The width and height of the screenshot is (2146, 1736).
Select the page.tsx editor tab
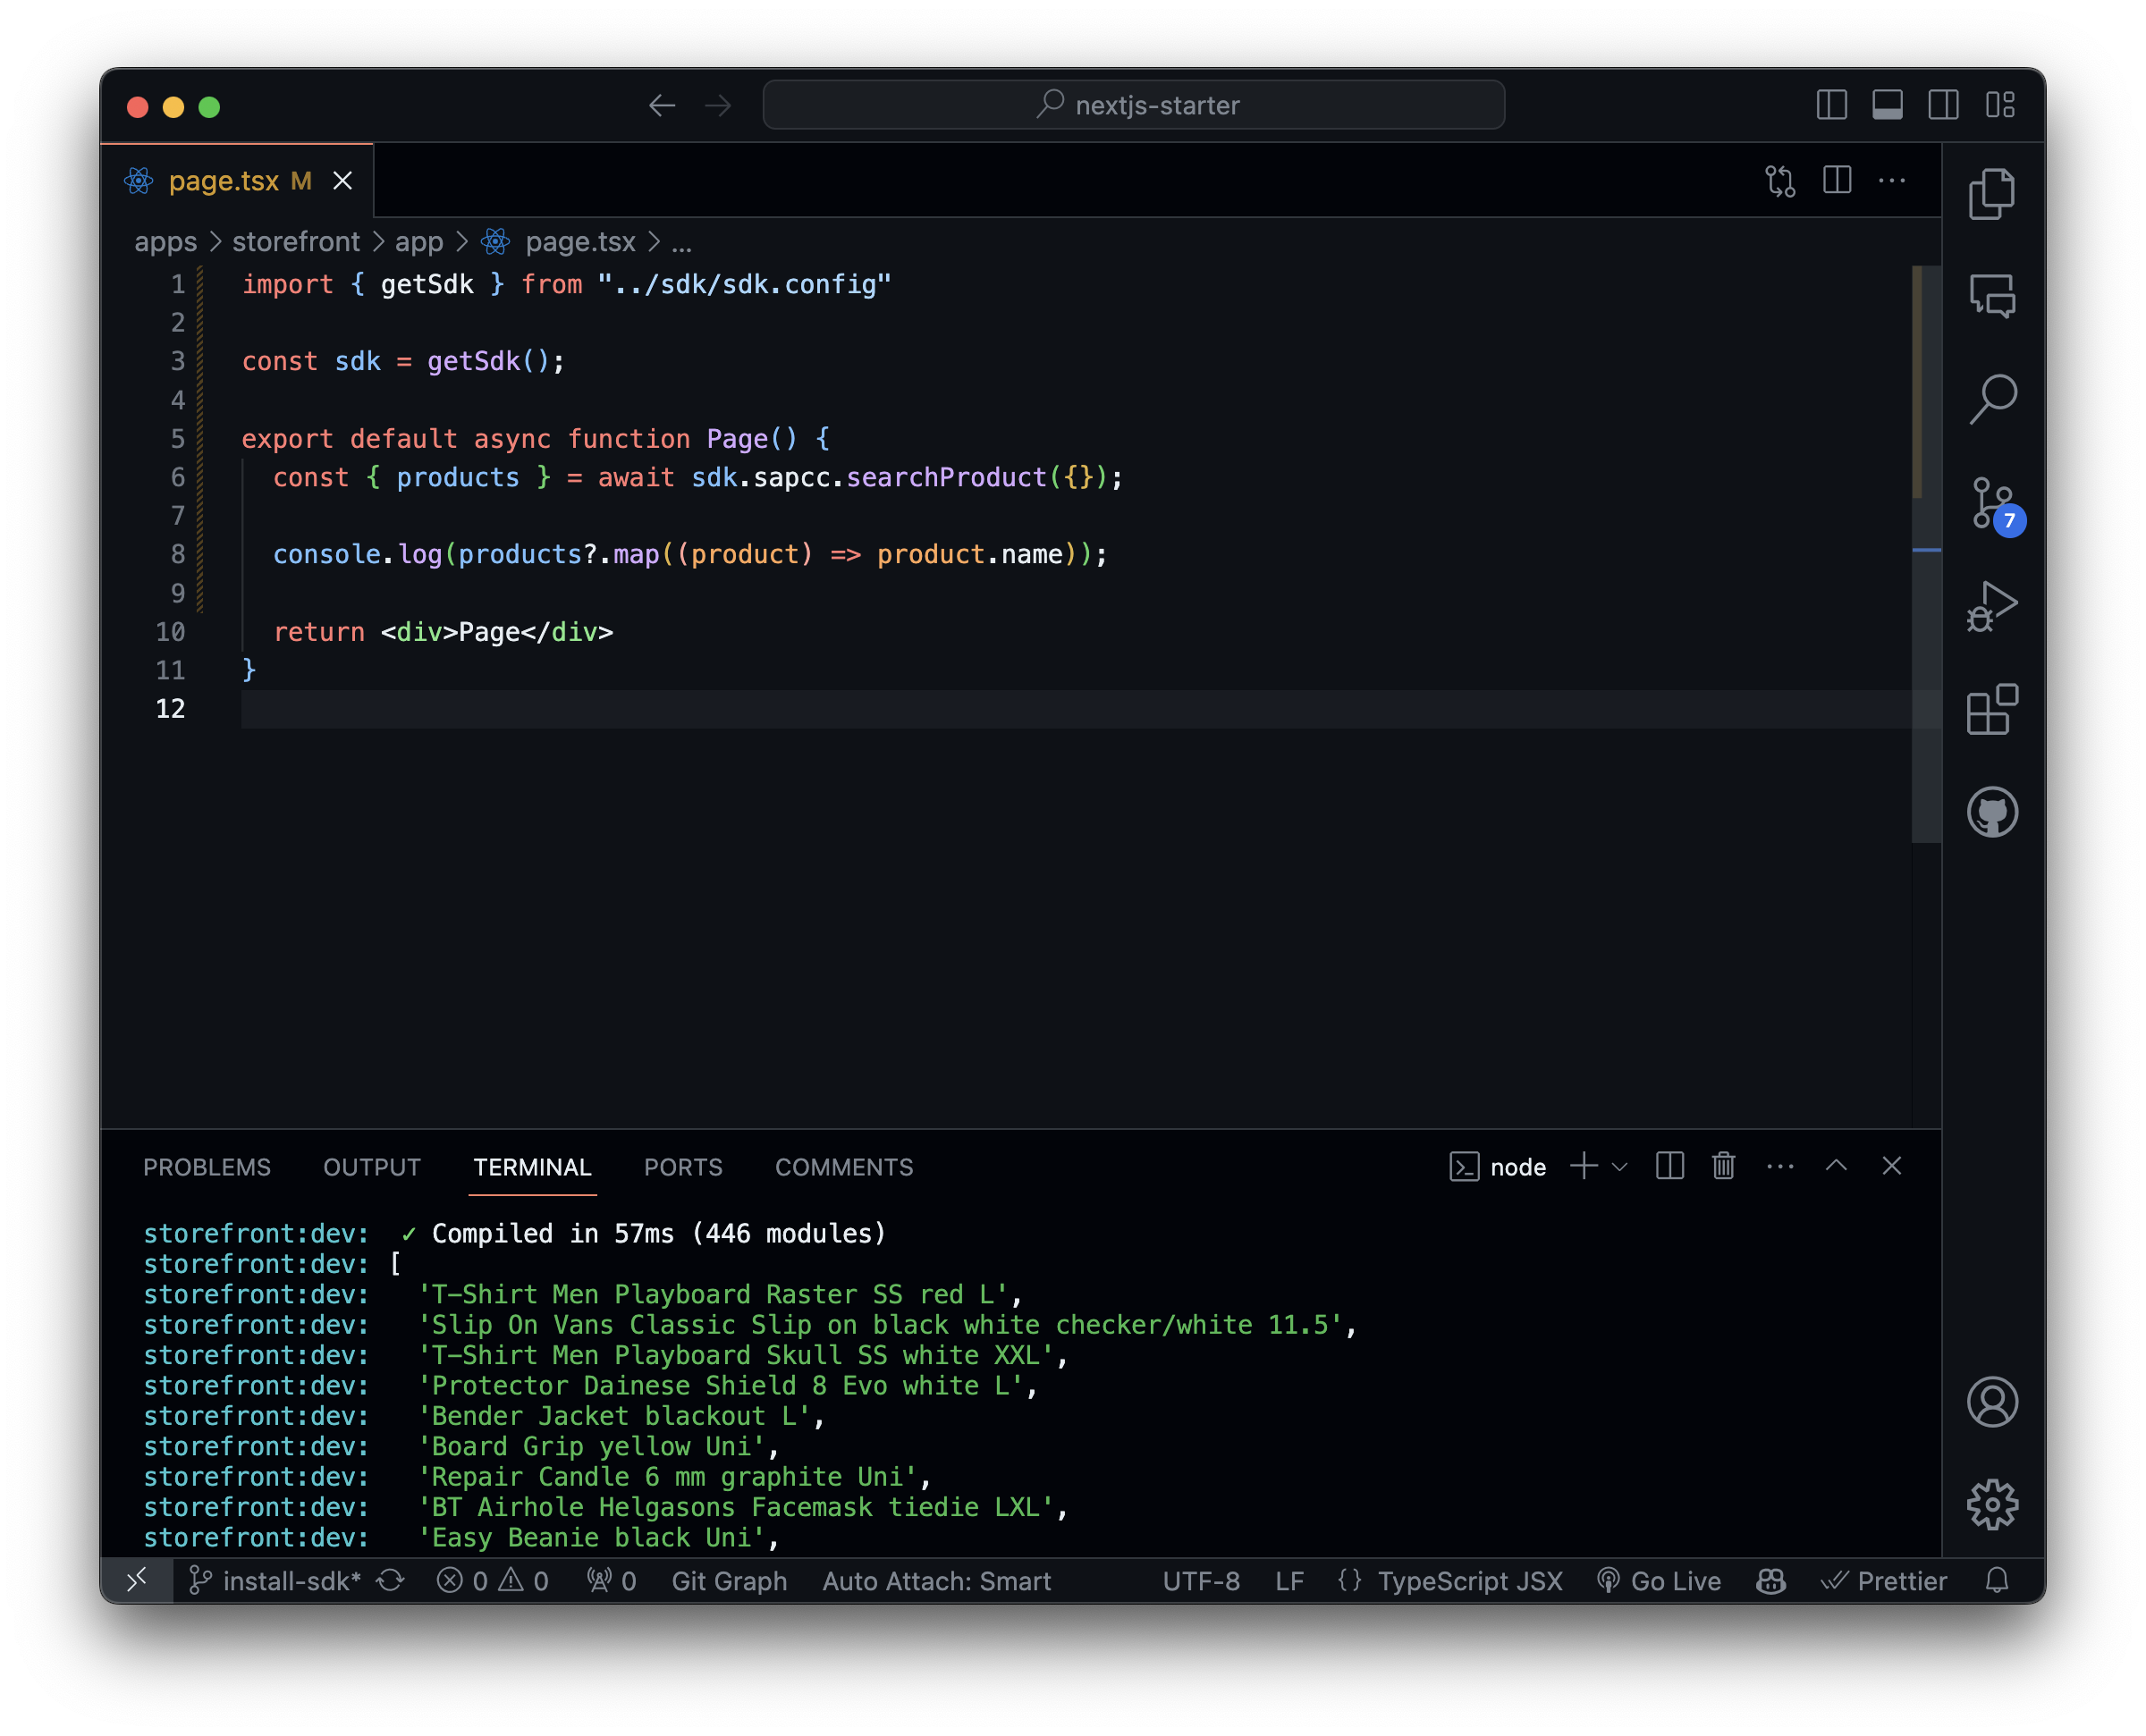click(237, 181)
